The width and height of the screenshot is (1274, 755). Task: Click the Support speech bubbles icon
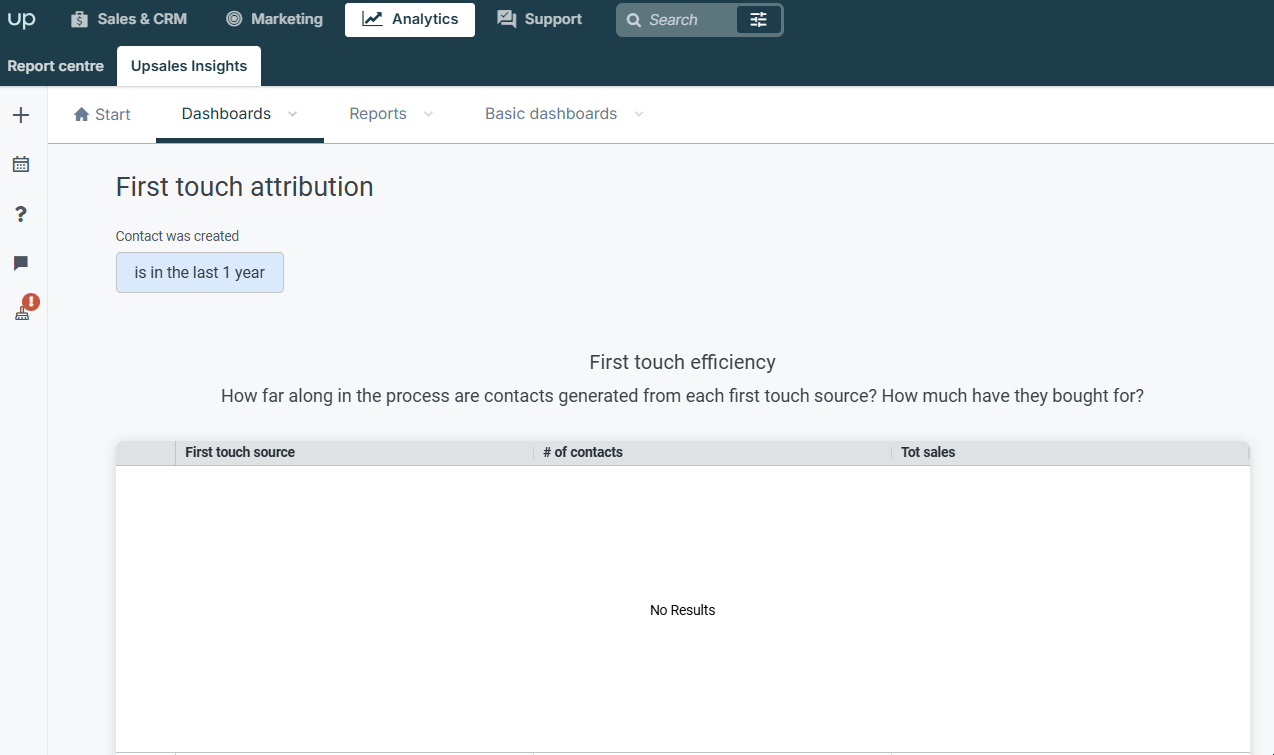tap(507, 19)
